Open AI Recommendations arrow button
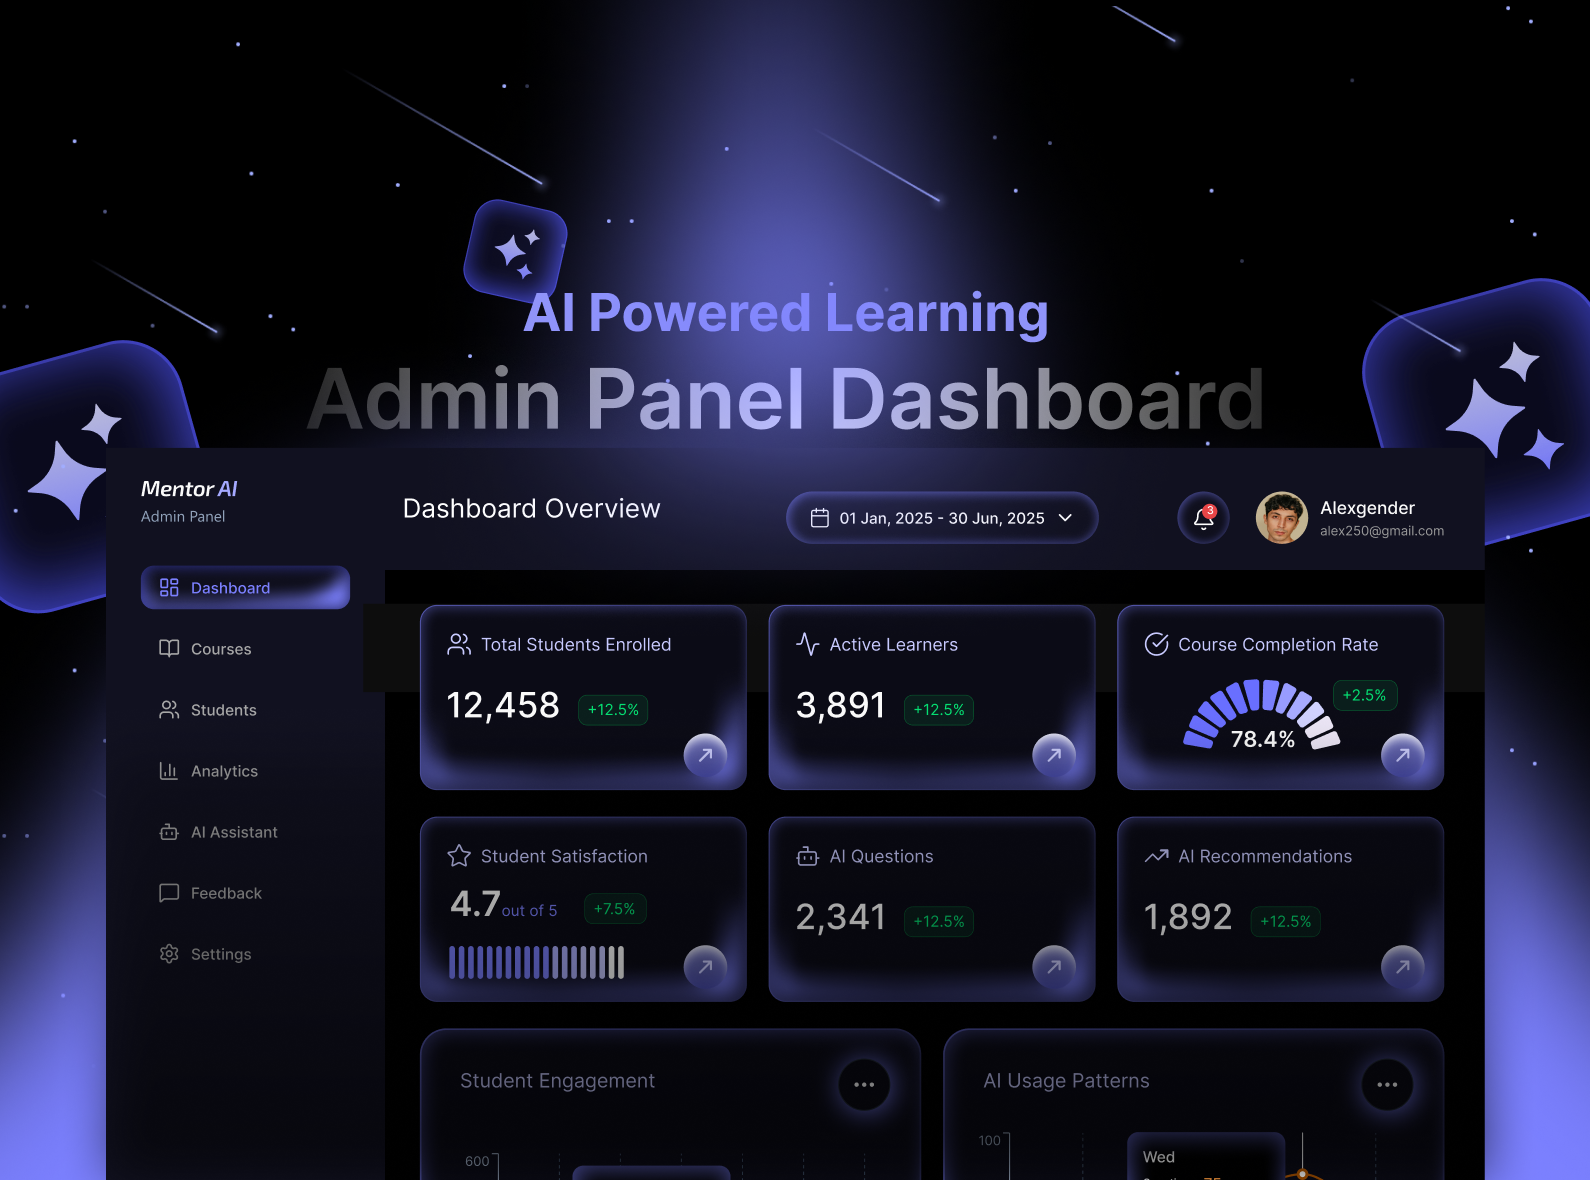1590x1180 pixels. click(x=1403, y=967)
